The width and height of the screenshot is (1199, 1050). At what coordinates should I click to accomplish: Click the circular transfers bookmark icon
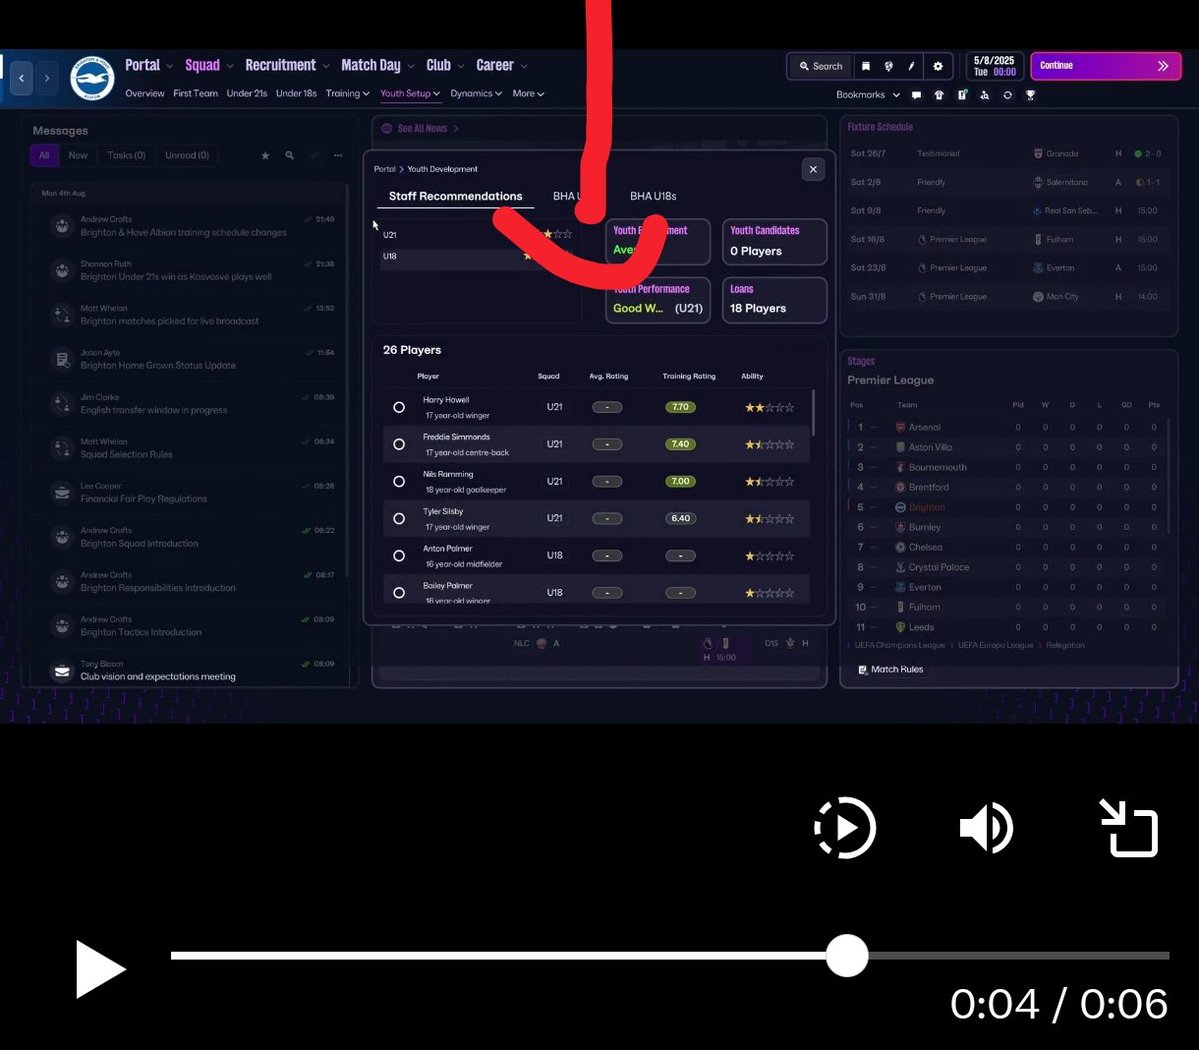(x=1008, y=95)
